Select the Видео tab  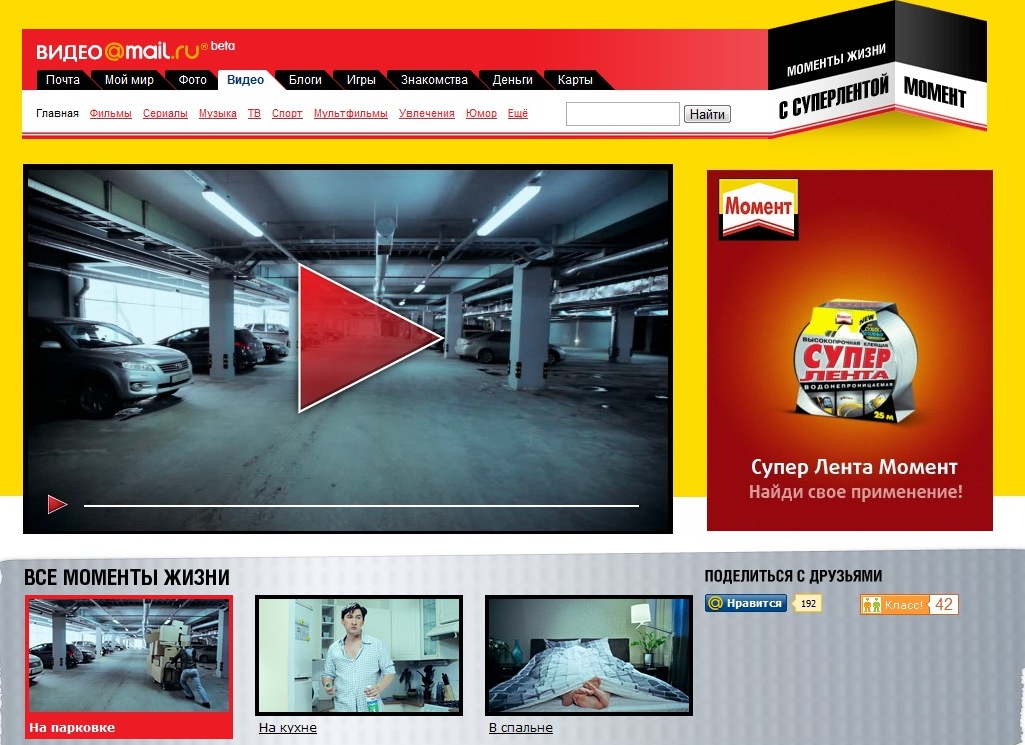[245, 80]
